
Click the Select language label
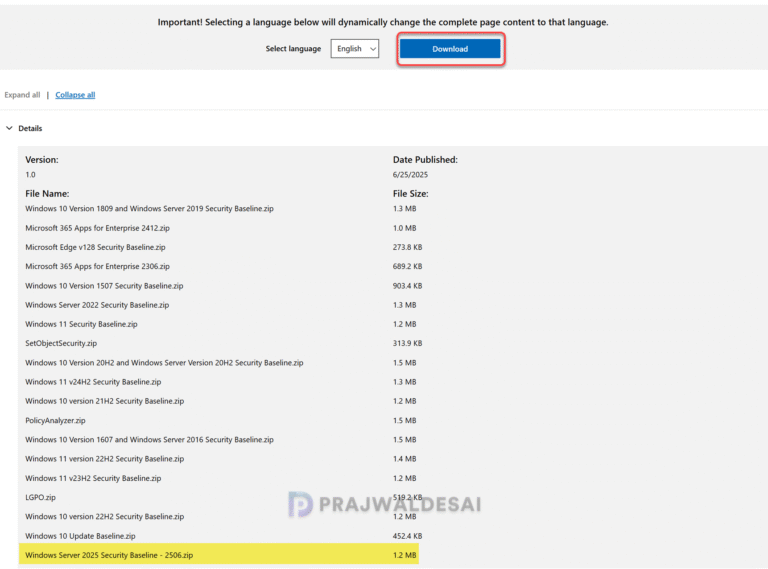tap(293, 48)
